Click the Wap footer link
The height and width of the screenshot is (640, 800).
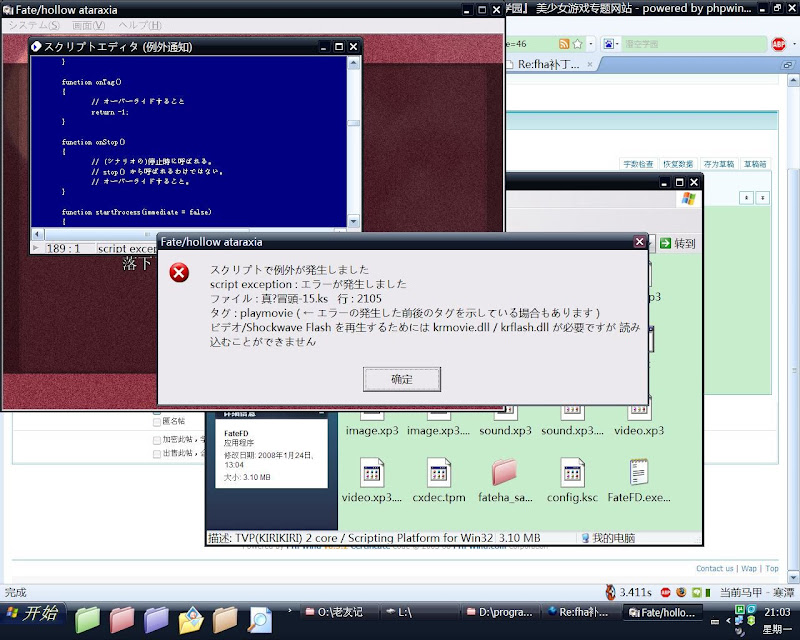[749, 569]
